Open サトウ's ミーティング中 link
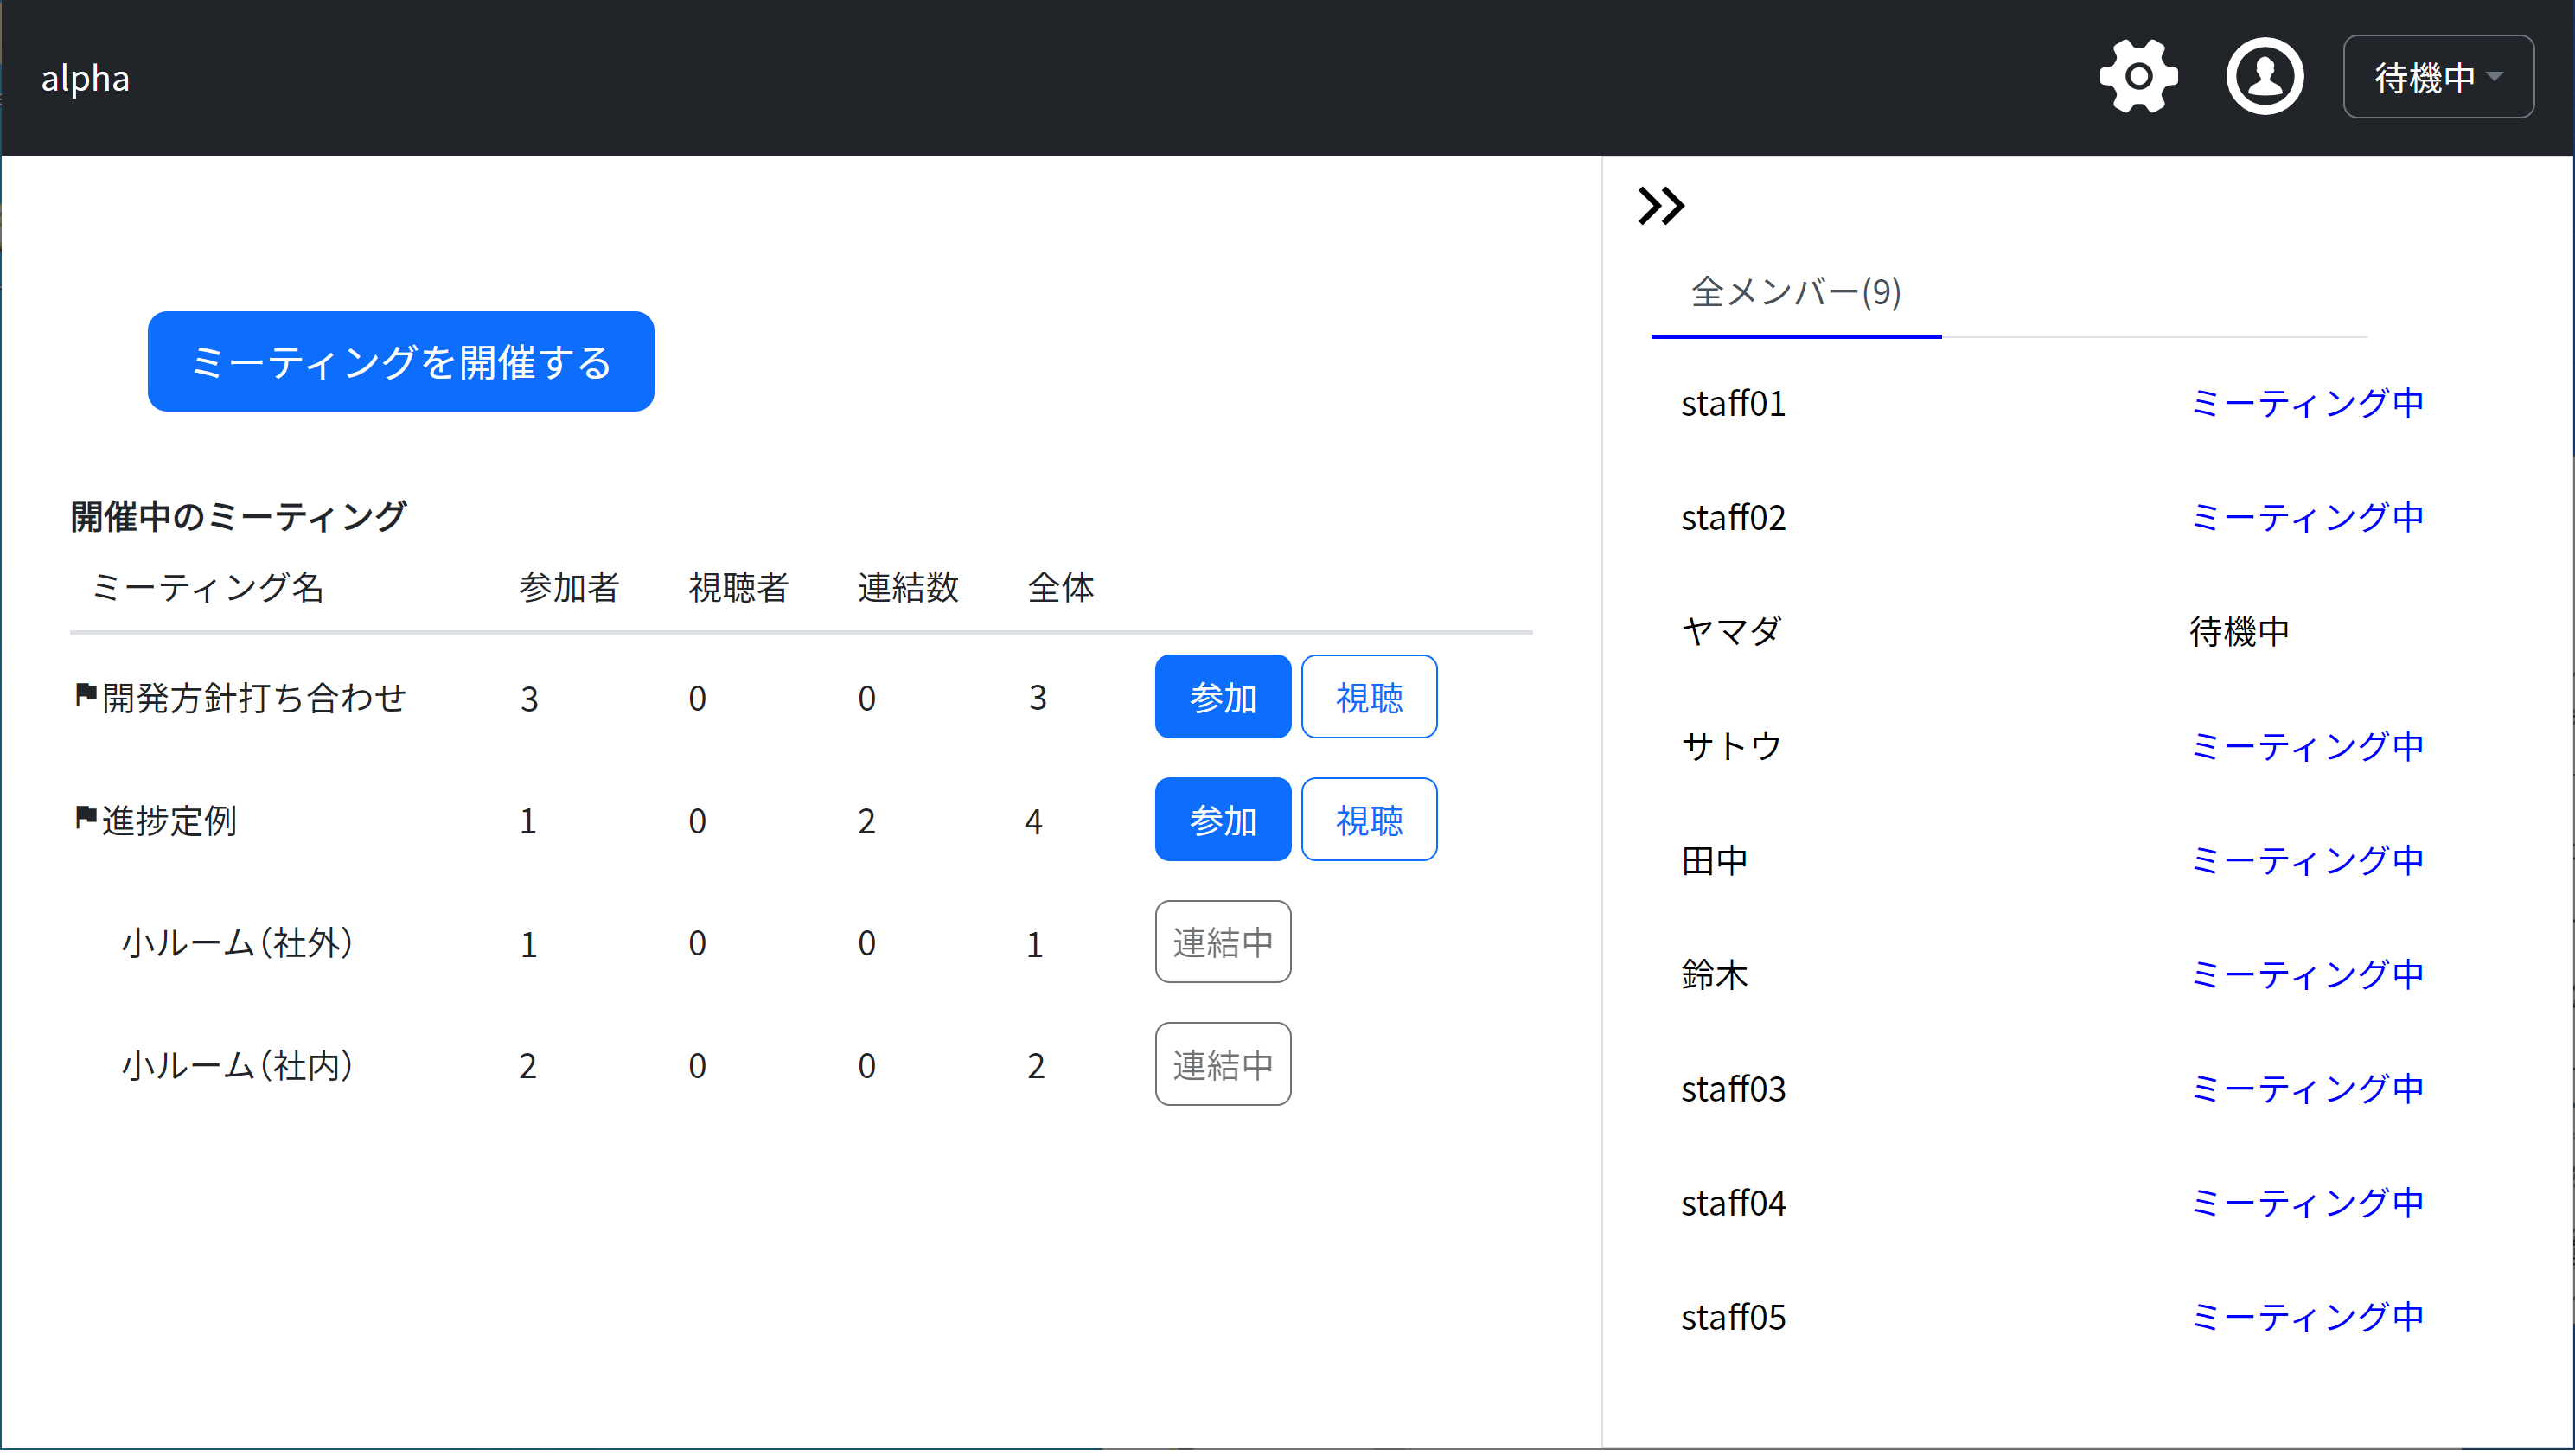 pyautogui.click(x=2306, y=747)
